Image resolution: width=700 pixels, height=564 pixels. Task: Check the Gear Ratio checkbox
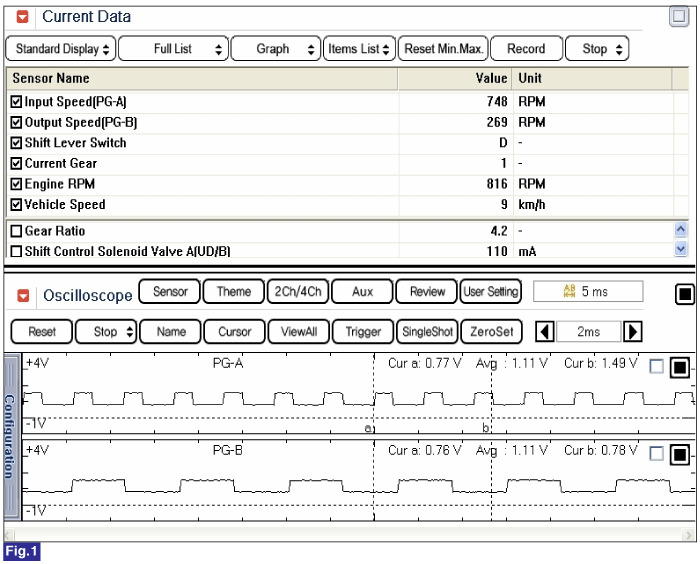click(16, 231)
